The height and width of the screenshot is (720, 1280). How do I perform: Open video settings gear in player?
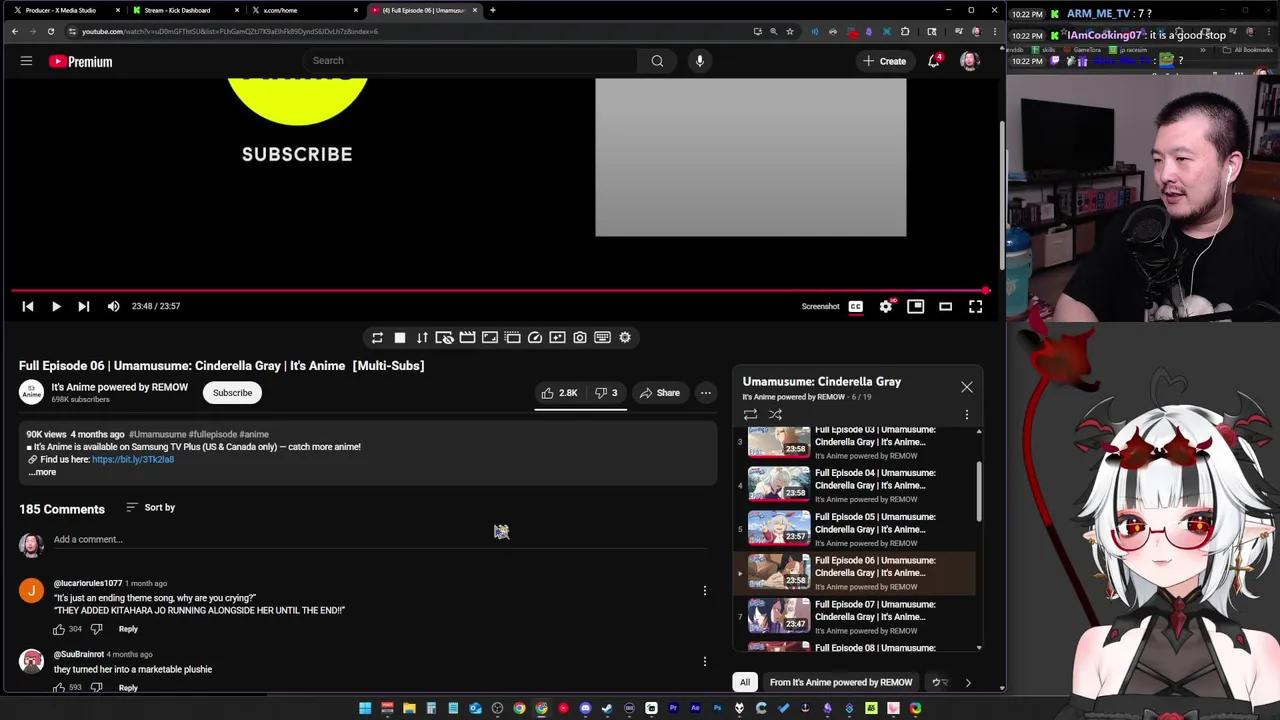pos(885,306)
